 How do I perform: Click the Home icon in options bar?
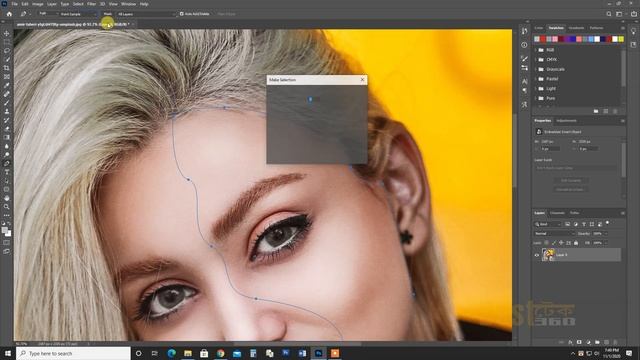coord(9,14)
